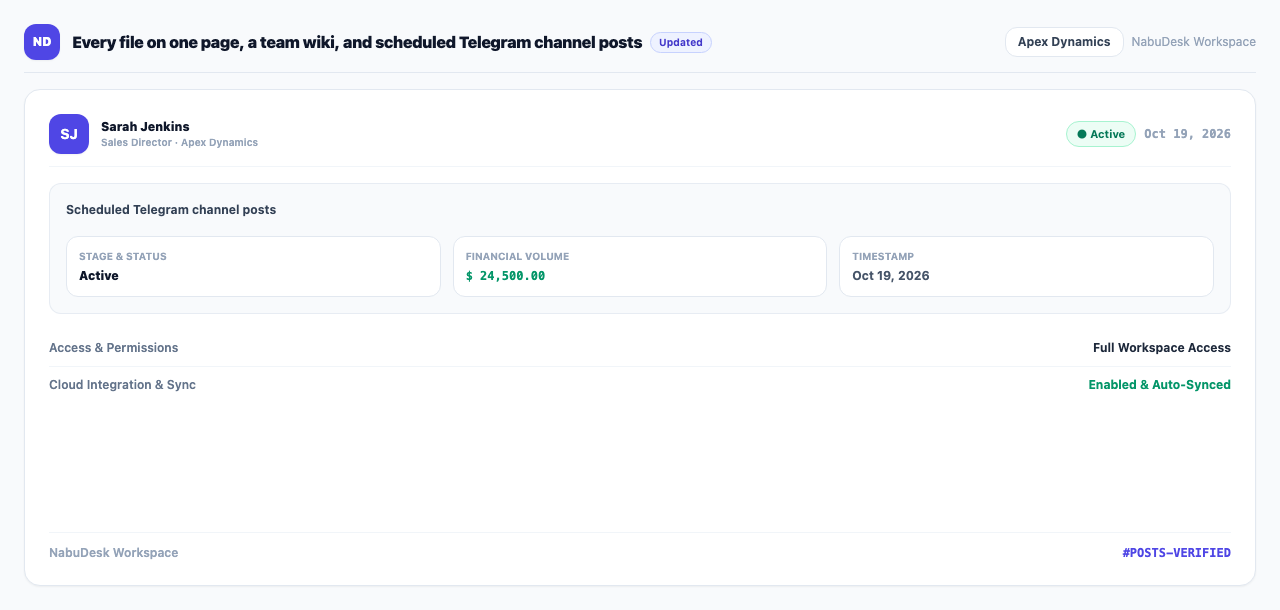Screen dimensions: 1280x610
Task: Open the Financial Volume card
Action: pos(640,266)
